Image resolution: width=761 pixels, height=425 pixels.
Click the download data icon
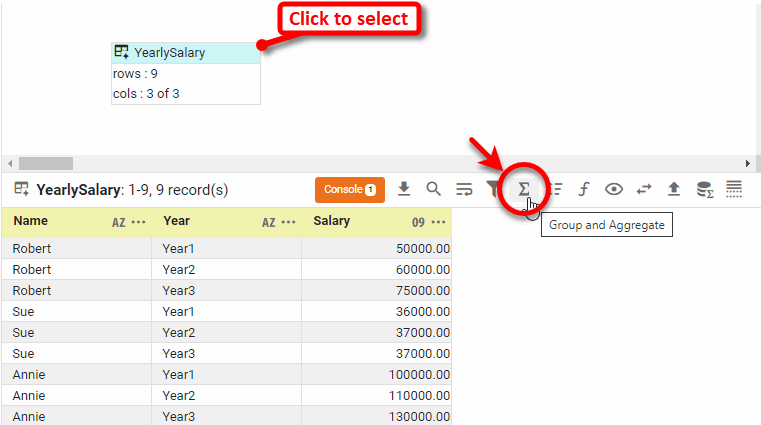coord(404,189)
